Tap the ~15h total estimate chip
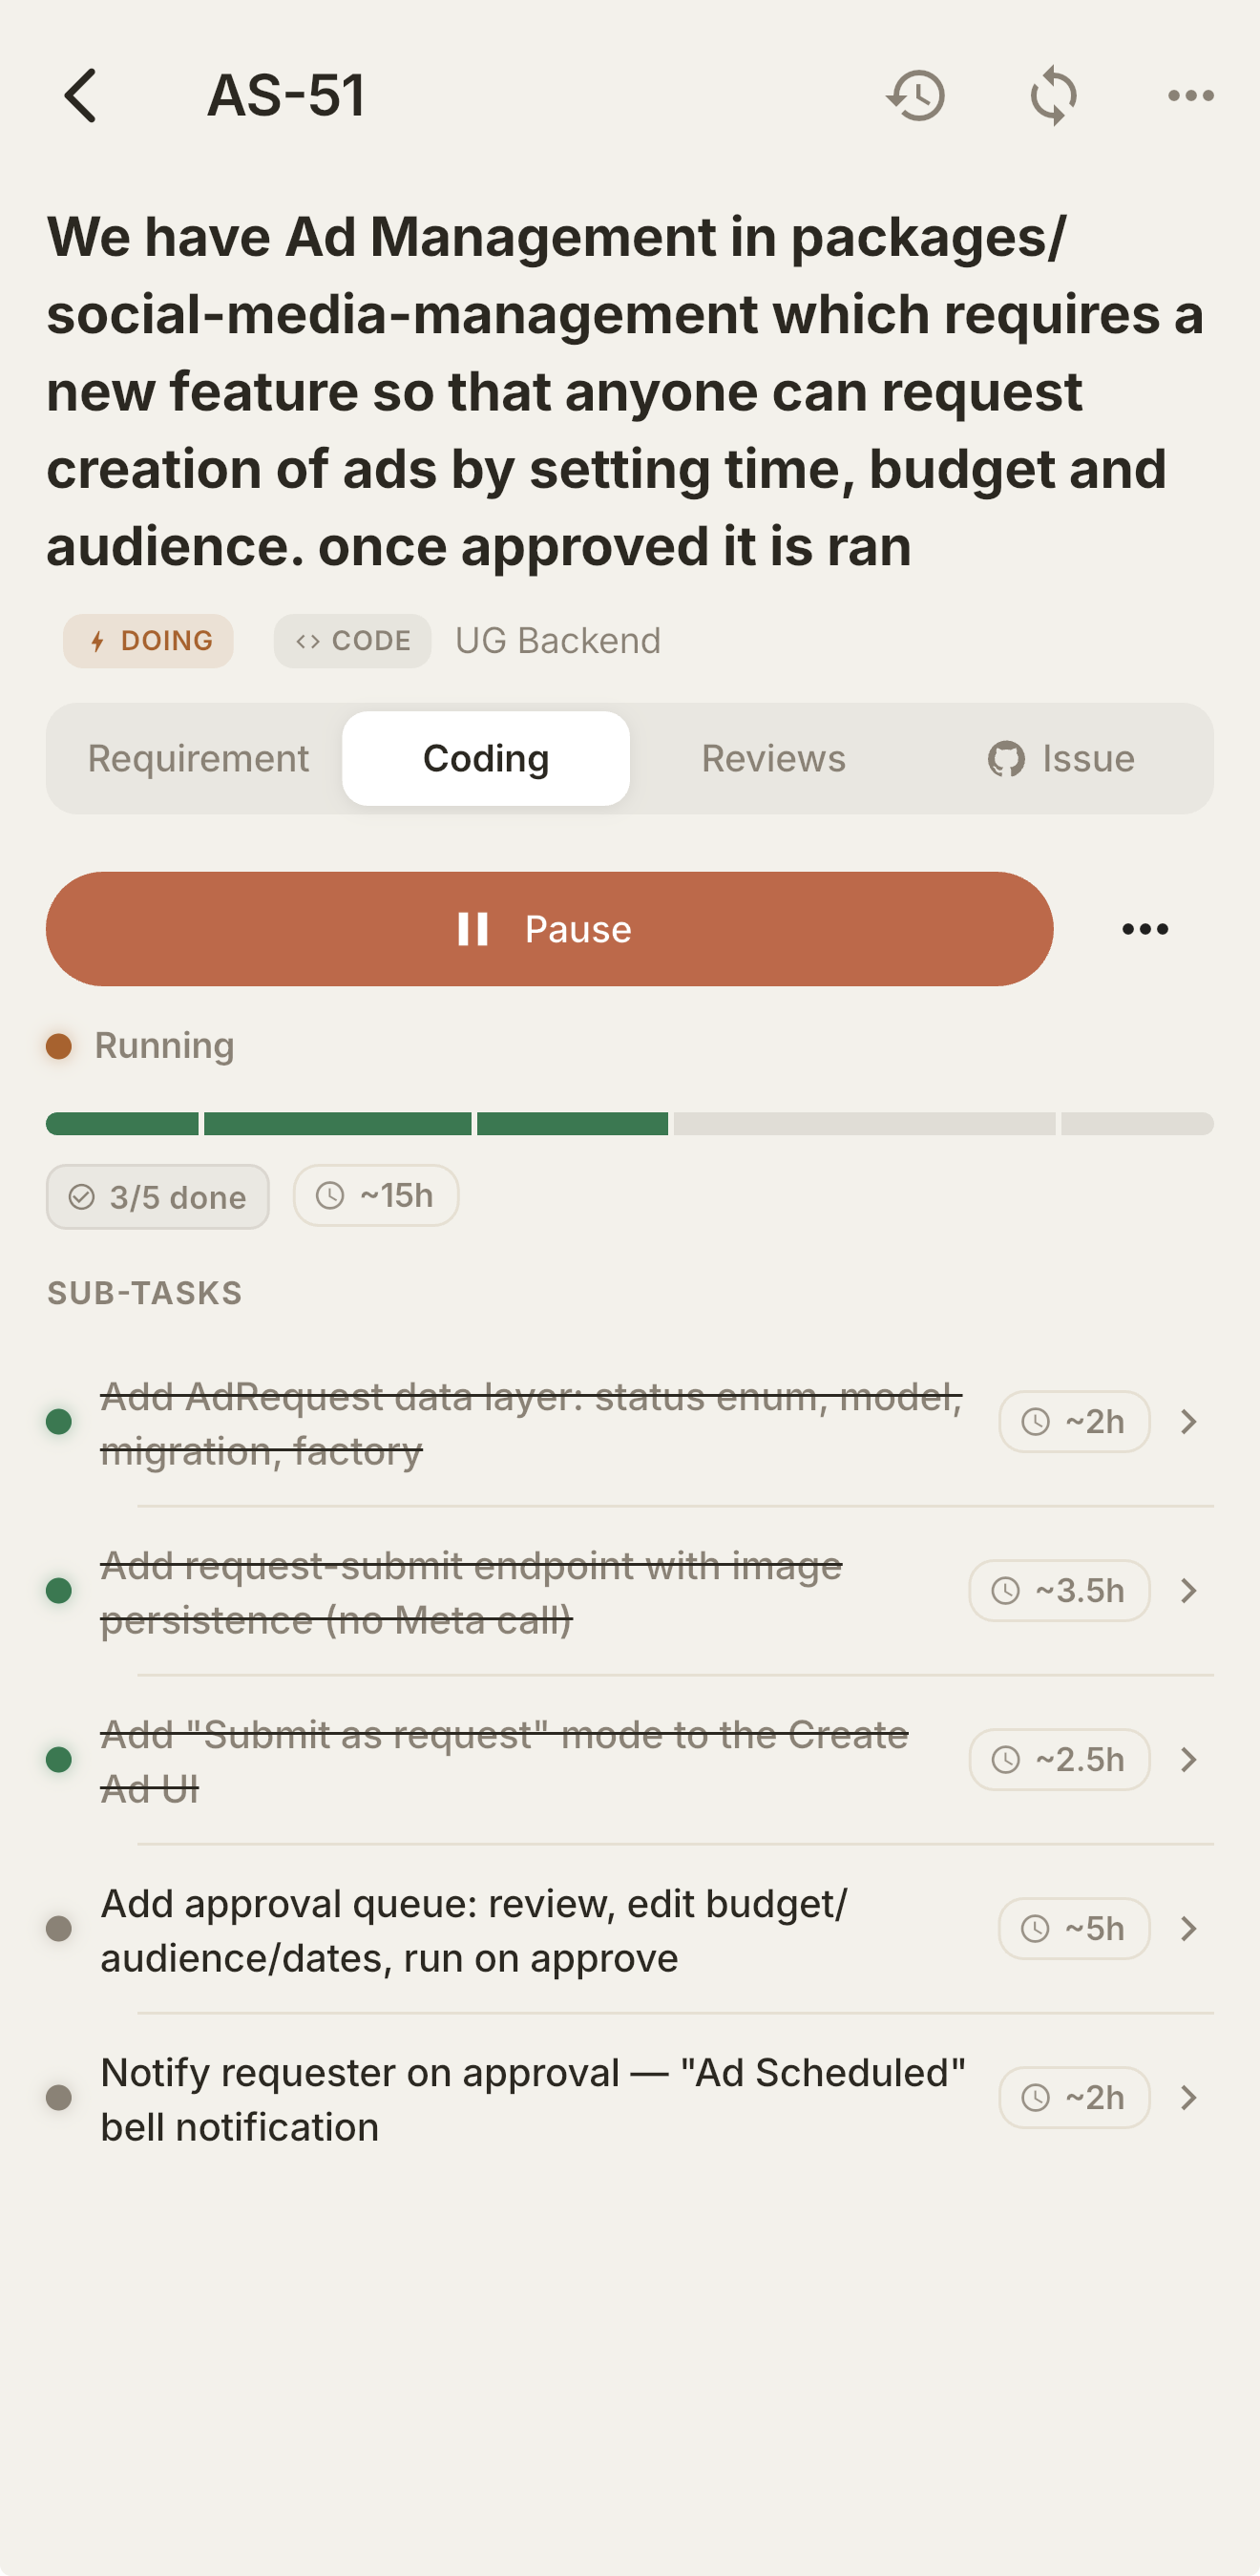This screenshot has height=2576, width=1260. click(376, 1196)
